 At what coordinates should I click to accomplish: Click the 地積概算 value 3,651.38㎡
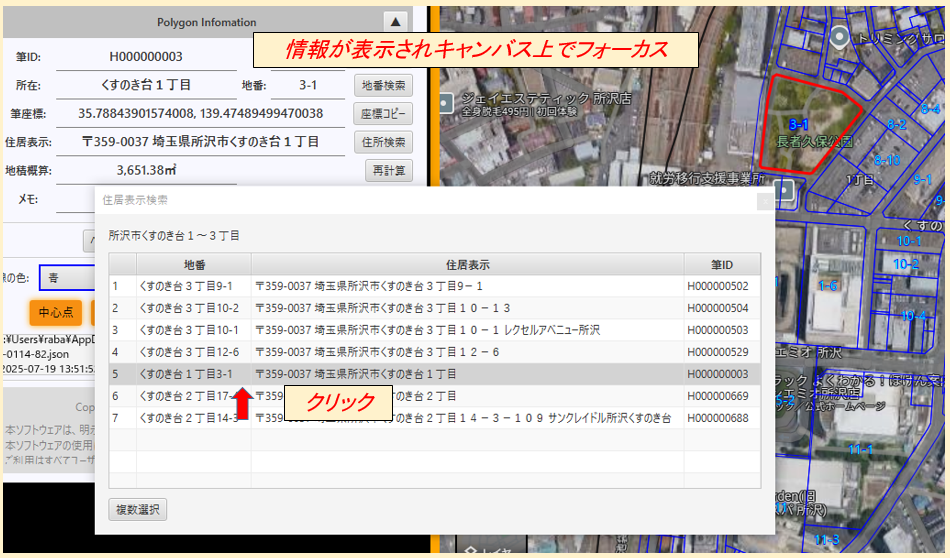(146, 170)
